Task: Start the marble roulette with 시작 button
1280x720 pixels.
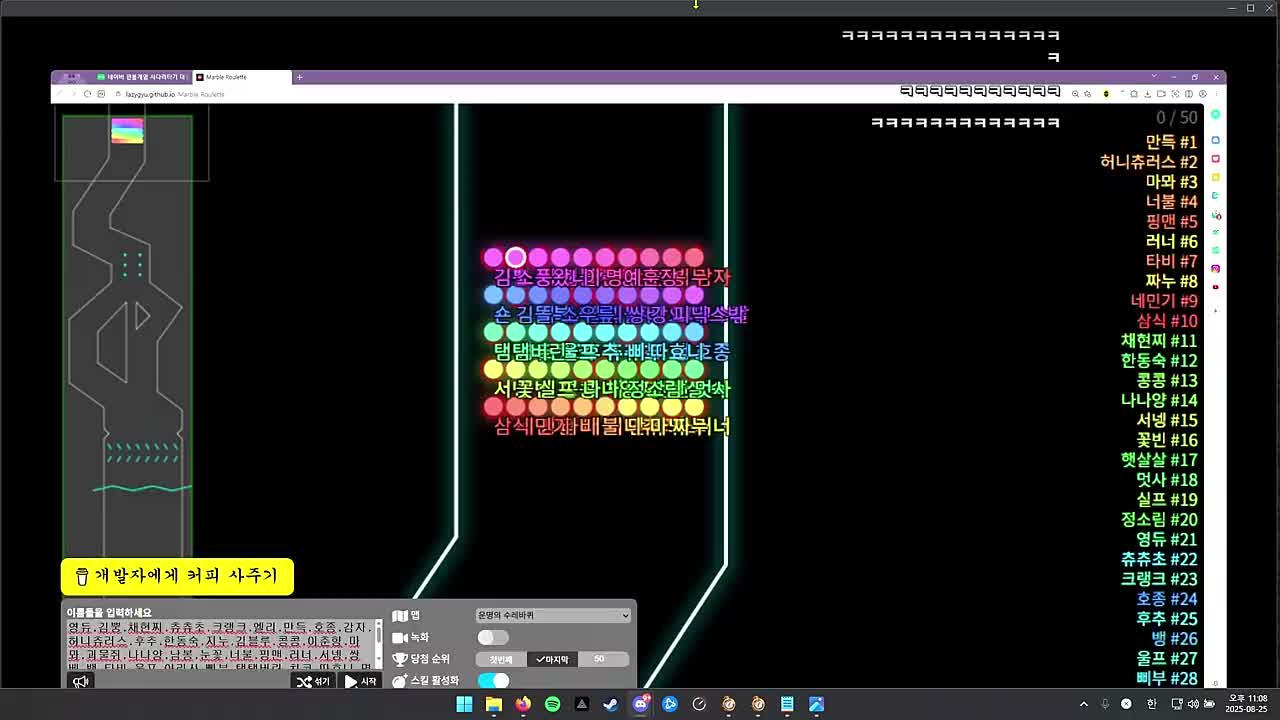Action: [x=361, y=681]
